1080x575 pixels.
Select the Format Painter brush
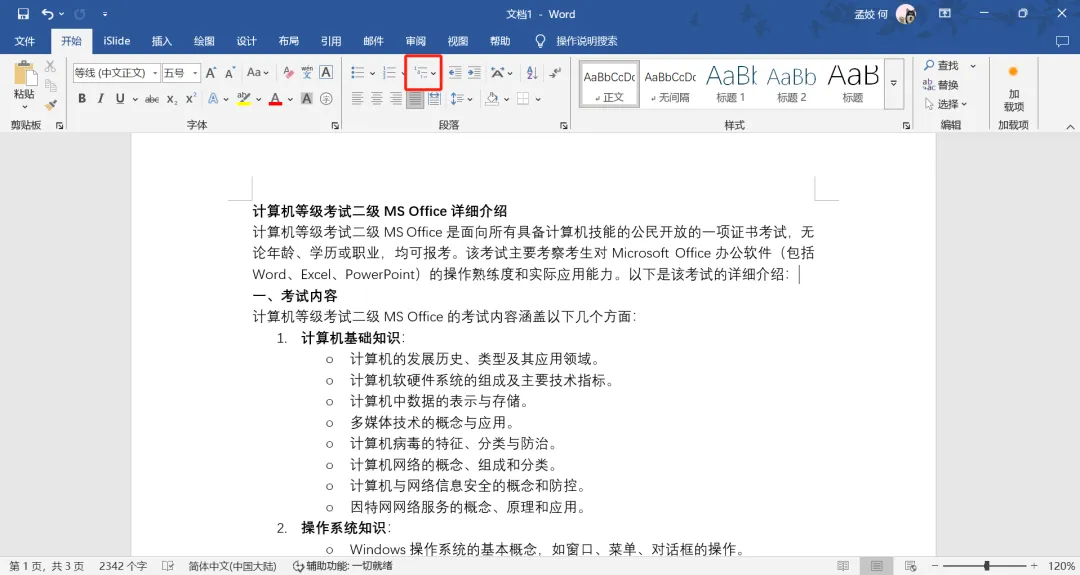[50, 105]
